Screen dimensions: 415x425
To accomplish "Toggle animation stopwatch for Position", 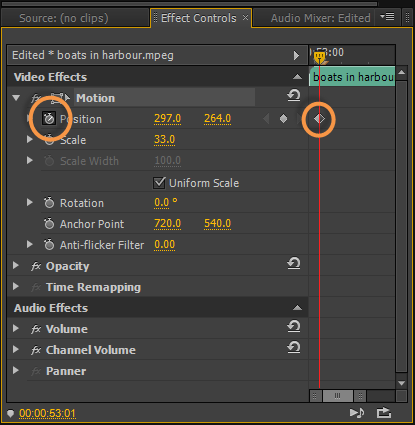I will click(49, 119).
